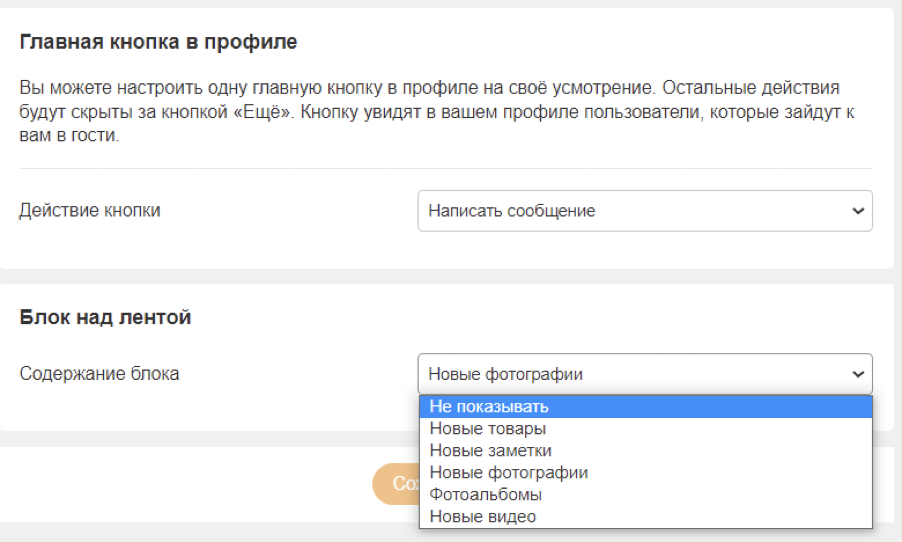
Task: Click the 'Содержание блока' field label
Action: [100, 374]
